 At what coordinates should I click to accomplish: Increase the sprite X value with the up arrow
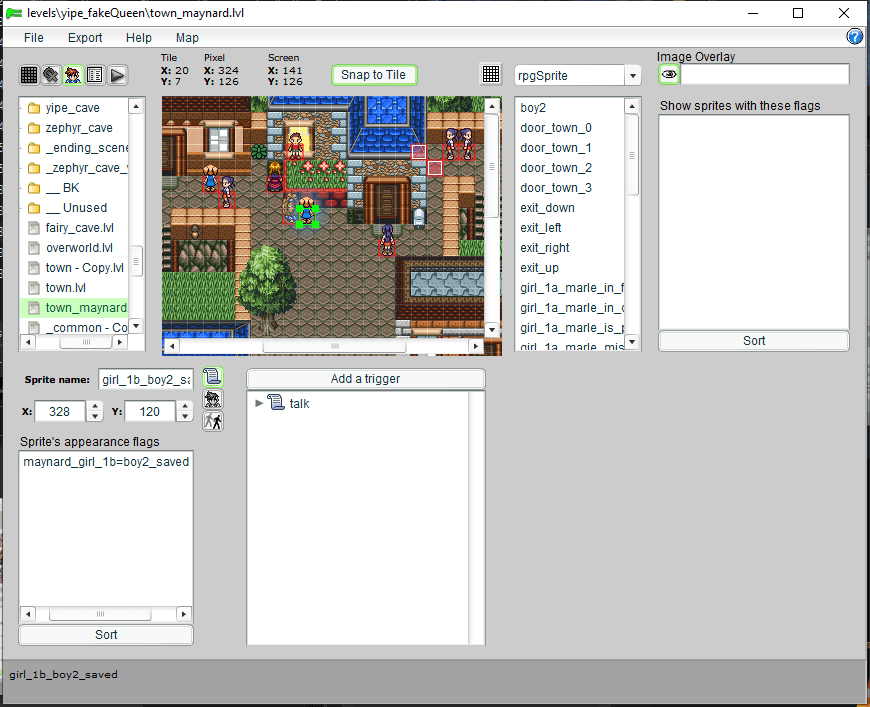point(95,406)
